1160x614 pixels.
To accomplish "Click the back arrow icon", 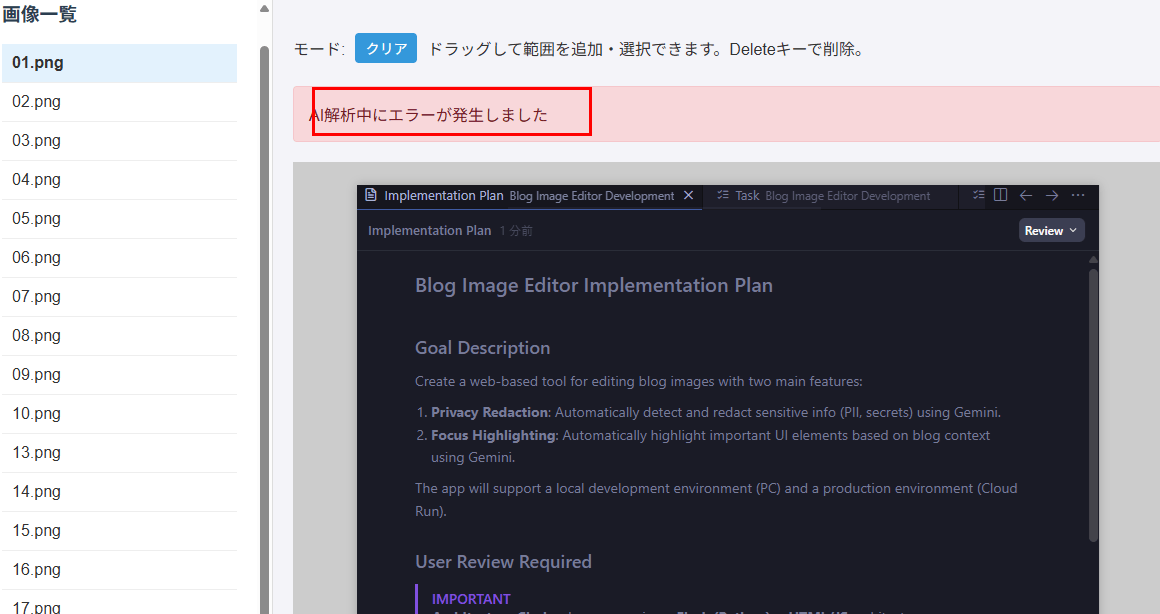I will [1026, 196].
